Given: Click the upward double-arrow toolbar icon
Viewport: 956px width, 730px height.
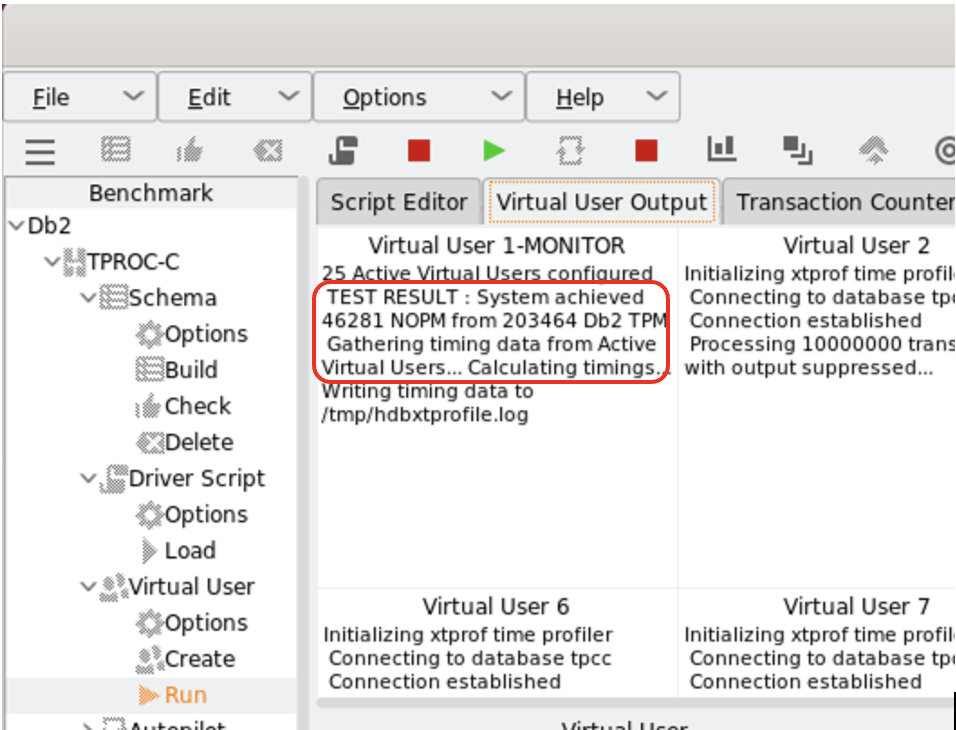Looking at the screenshot, I should coord(874,150).
